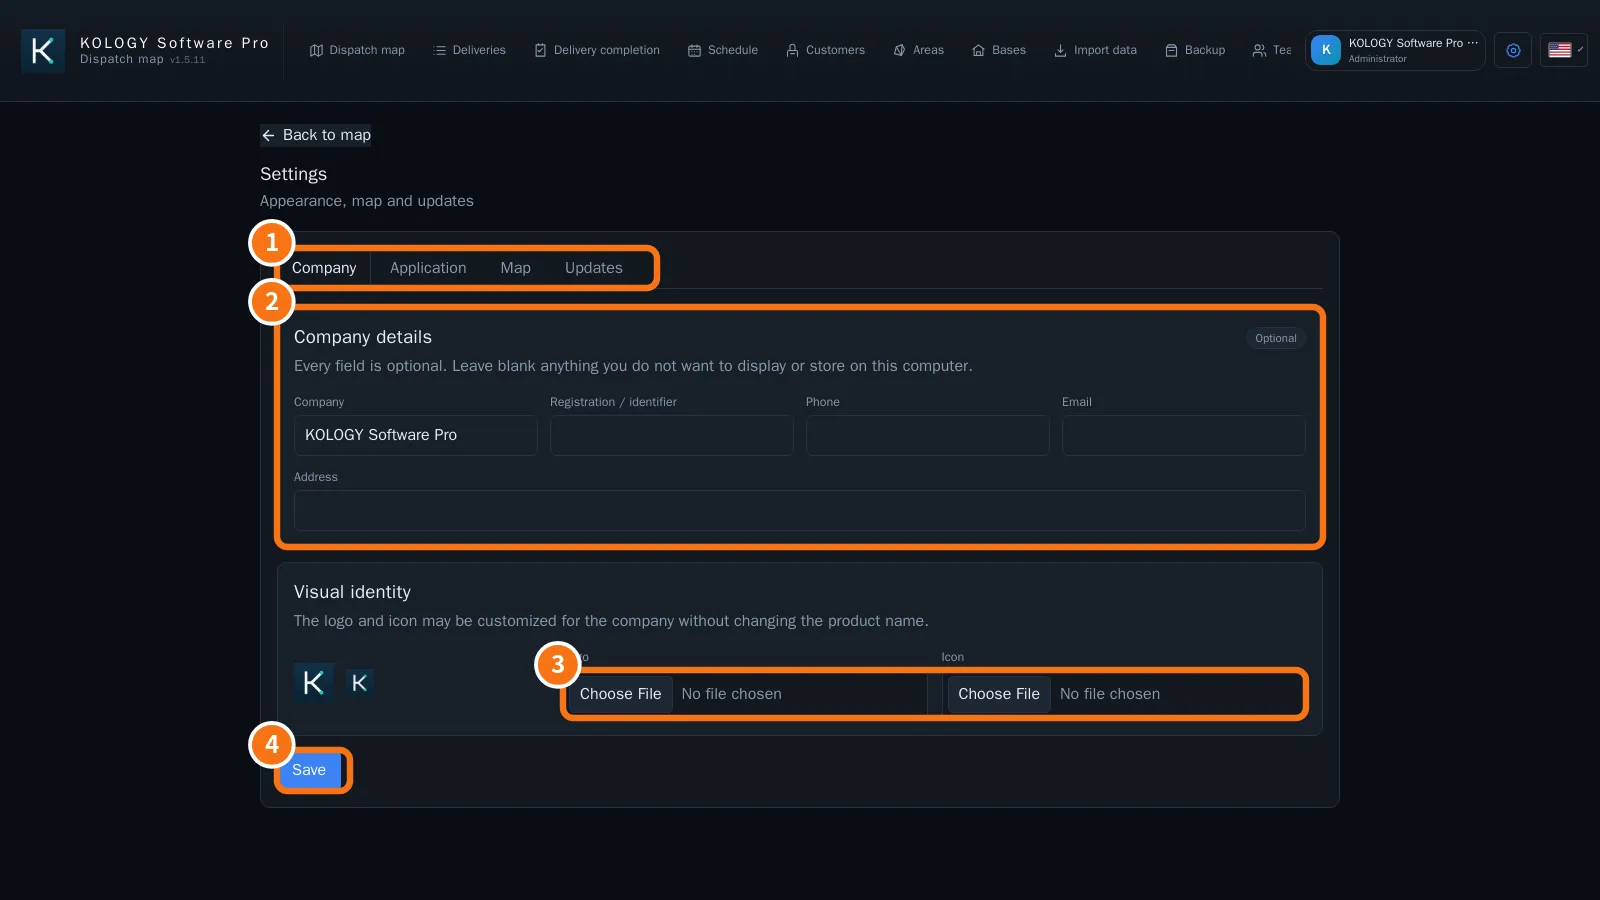
Task: Click the Dispatch map version label
Action: (x=187, y=60)
